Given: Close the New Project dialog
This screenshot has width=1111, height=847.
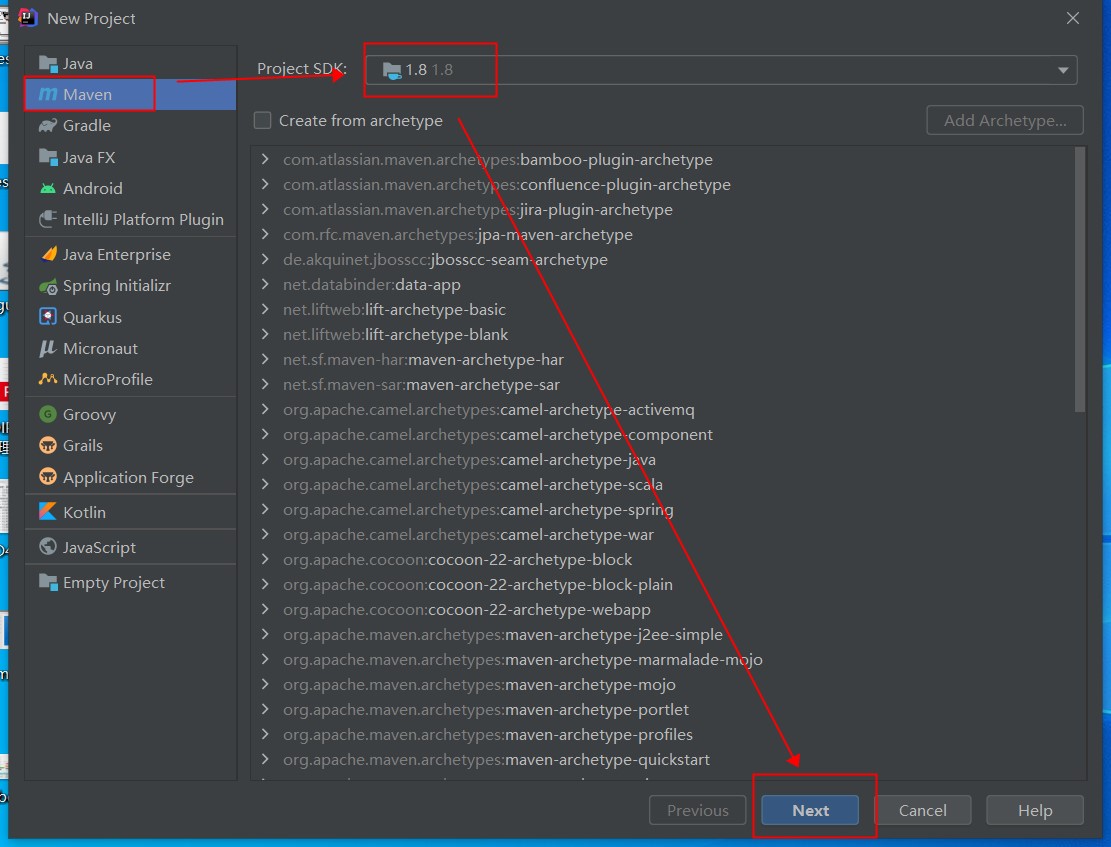Looking at the screenshot, I should pos(1073,18).
